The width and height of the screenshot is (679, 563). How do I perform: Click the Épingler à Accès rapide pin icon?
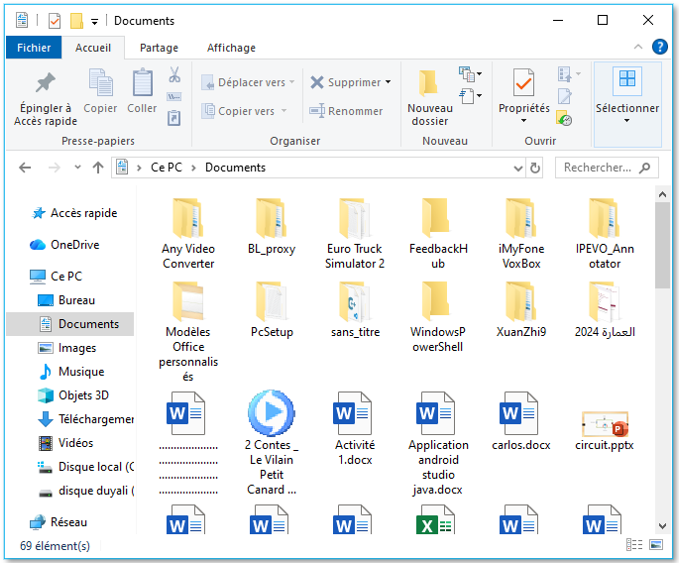(44, 83)
